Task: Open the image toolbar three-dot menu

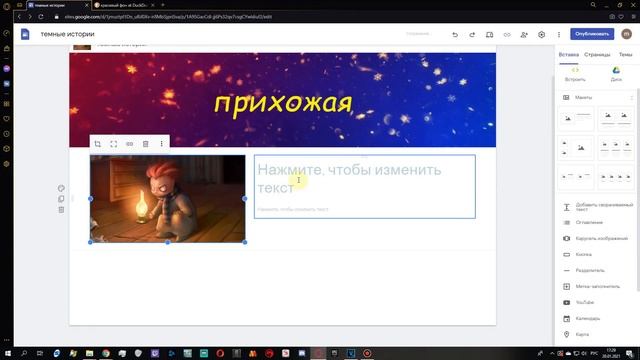Action: point(162,144)
